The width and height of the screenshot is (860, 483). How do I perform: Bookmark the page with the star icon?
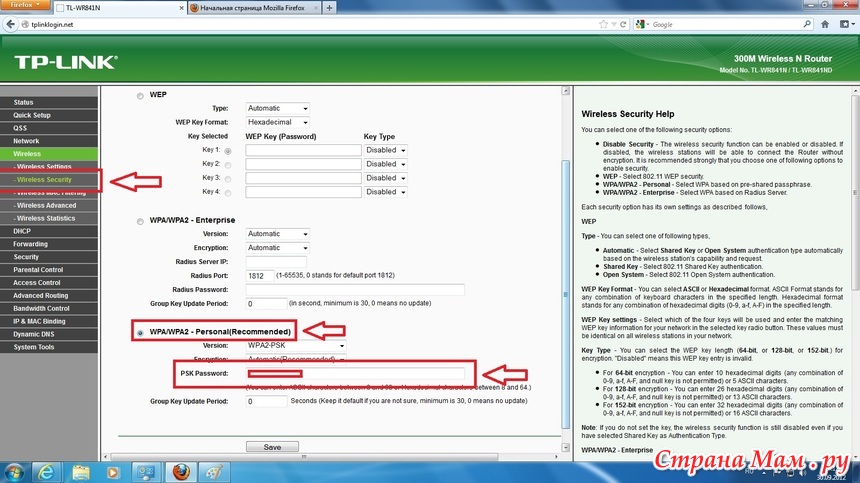tap(603, 24)
